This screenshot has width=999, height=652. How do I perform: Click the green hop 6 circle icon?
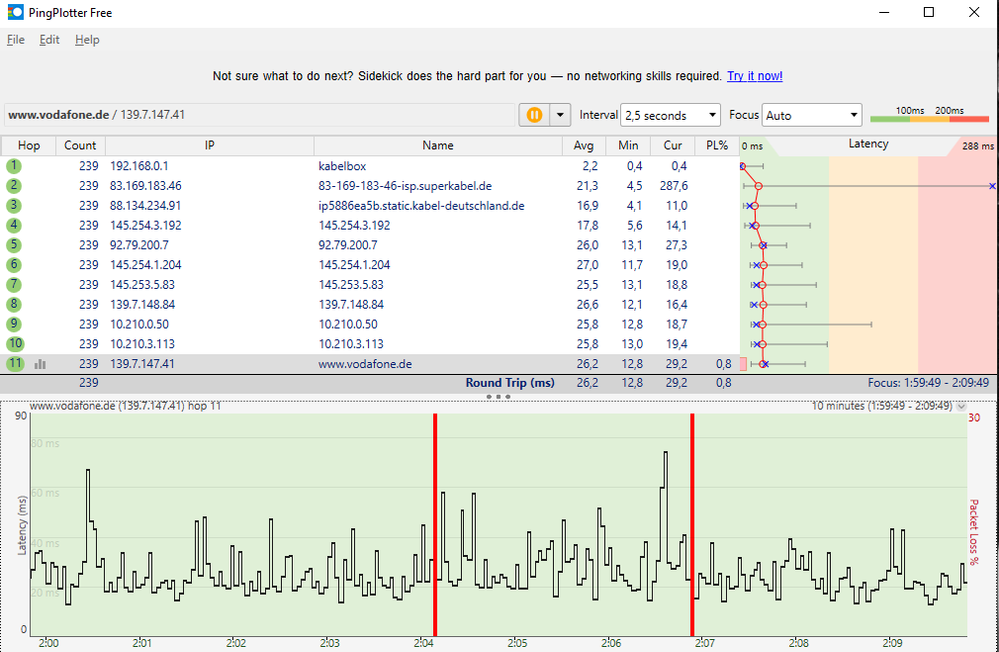pos(13,264)
